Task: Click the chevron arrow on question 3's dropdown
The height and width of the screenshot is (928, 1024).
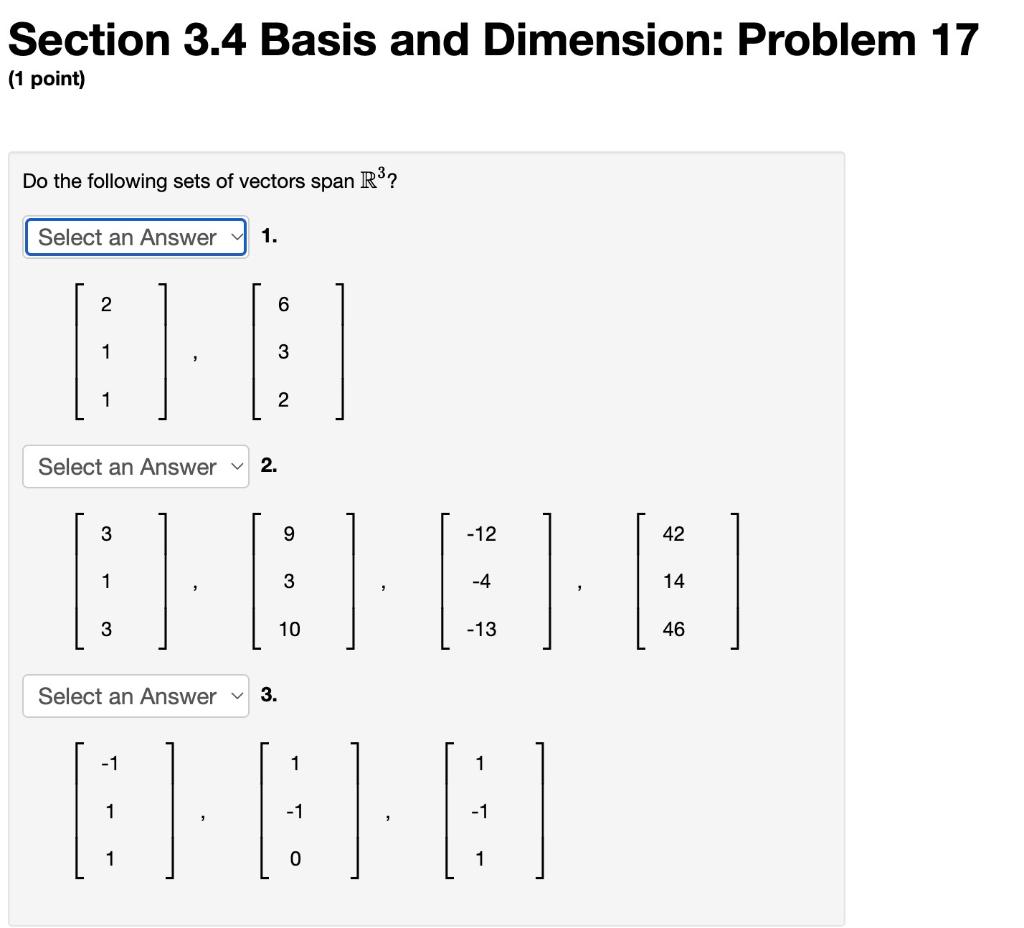Action: pos(236,696)
